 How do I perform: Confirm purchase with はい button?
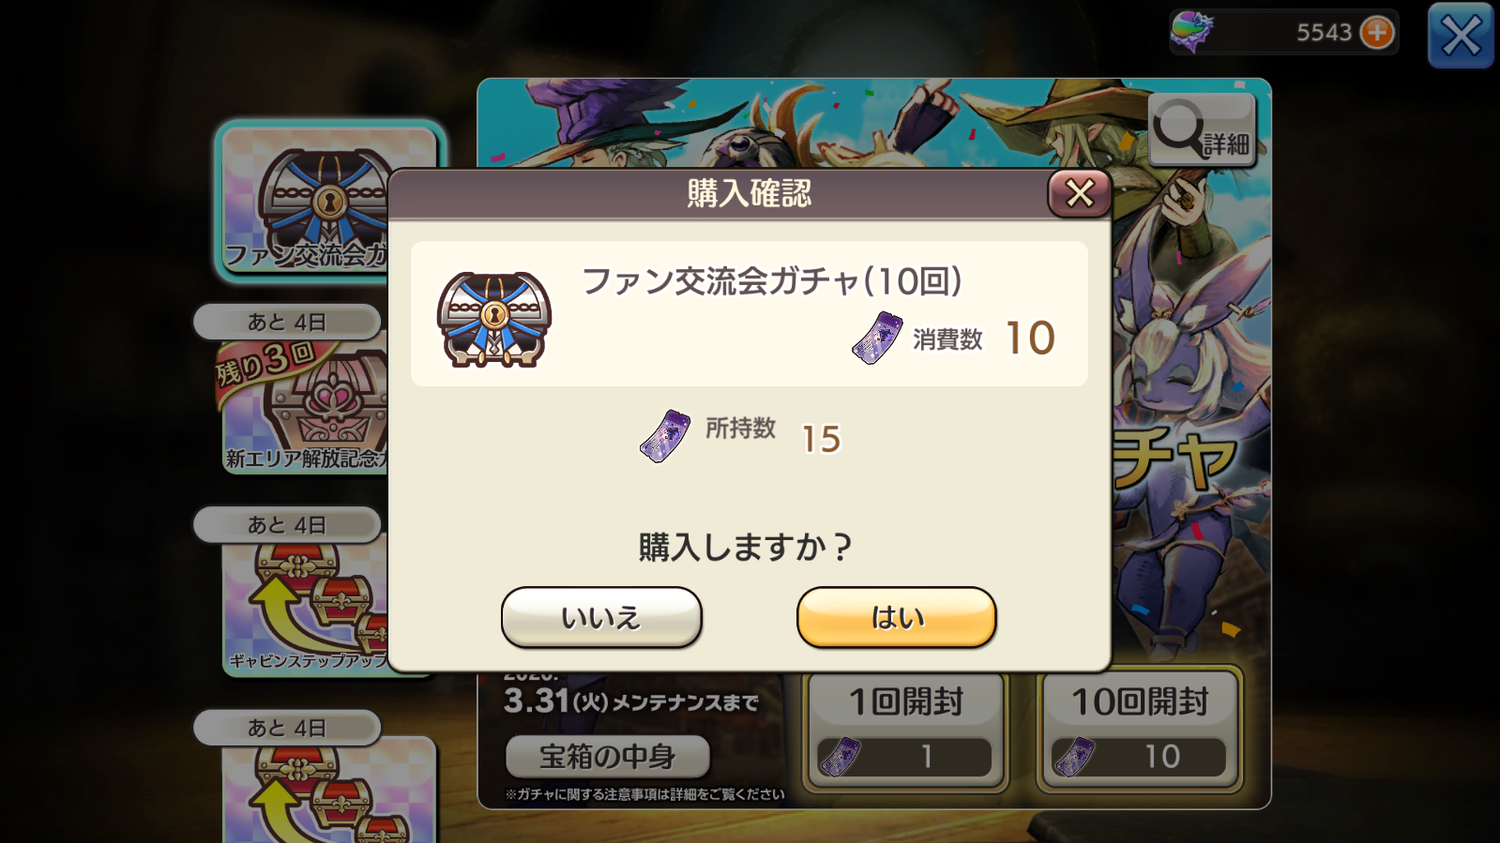(896, 617)
